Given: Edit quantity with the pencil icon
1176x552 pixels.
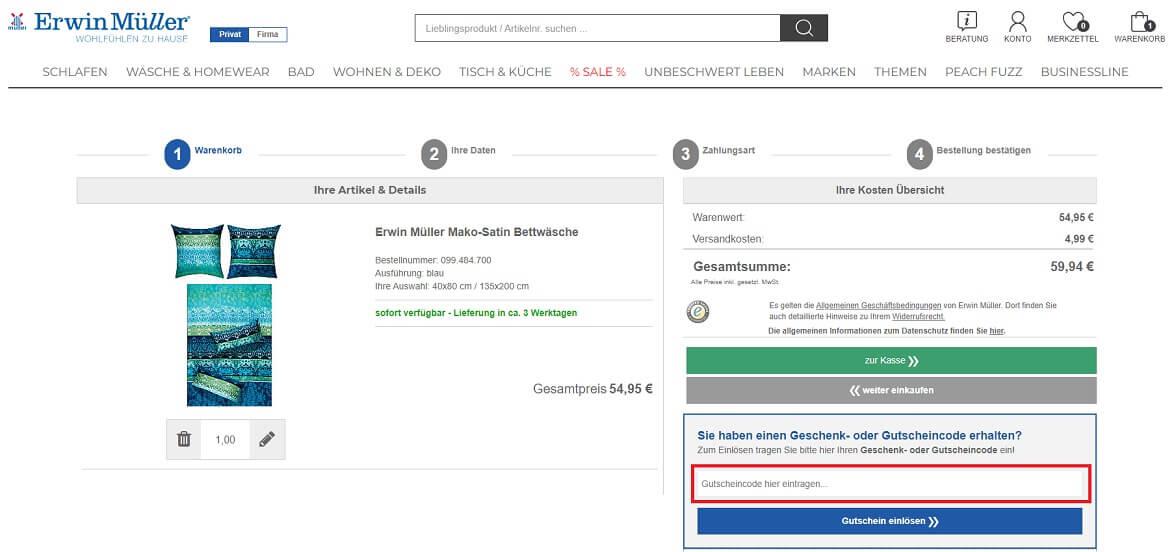Looking at the screenshot, I should (x=267, y=440).
